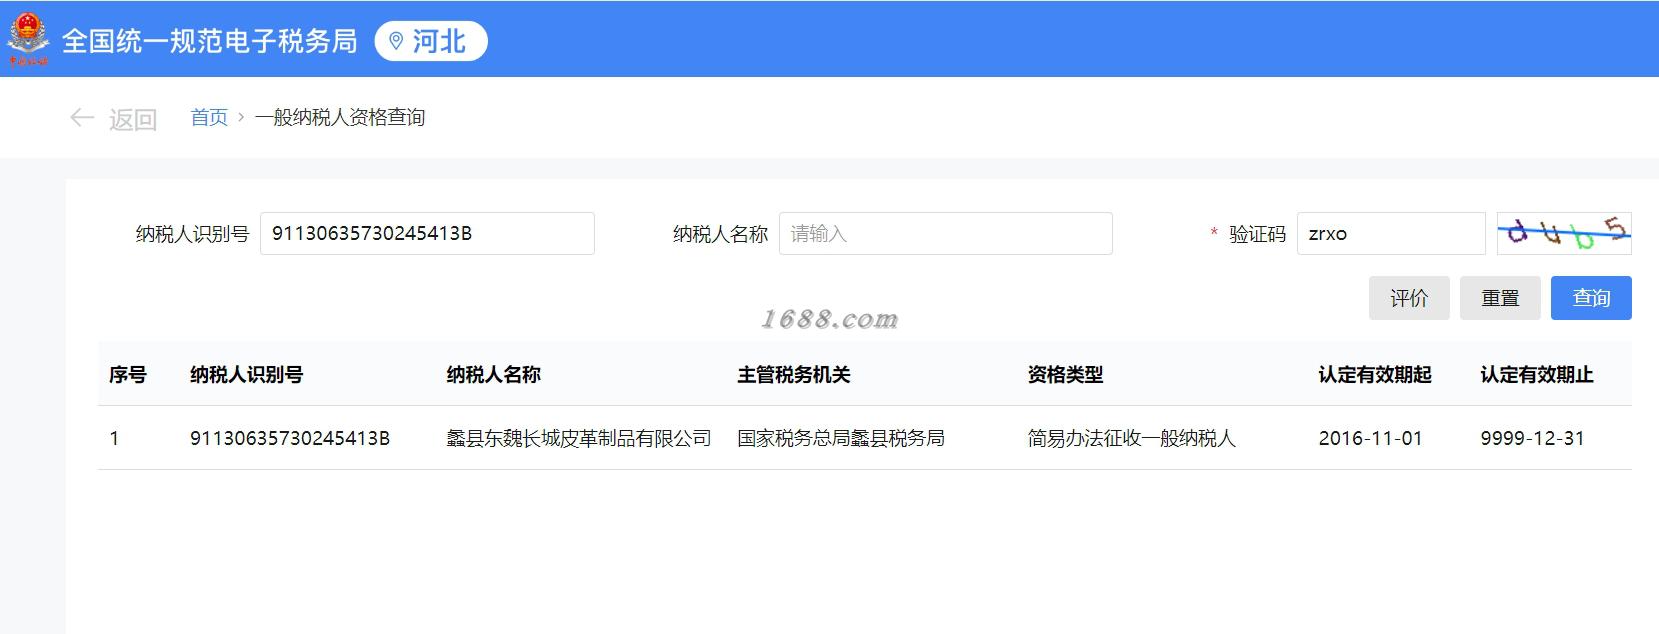Click the location pin icon beside 河北
Viewport: 1659px width, 634px height.
(396, 41)
